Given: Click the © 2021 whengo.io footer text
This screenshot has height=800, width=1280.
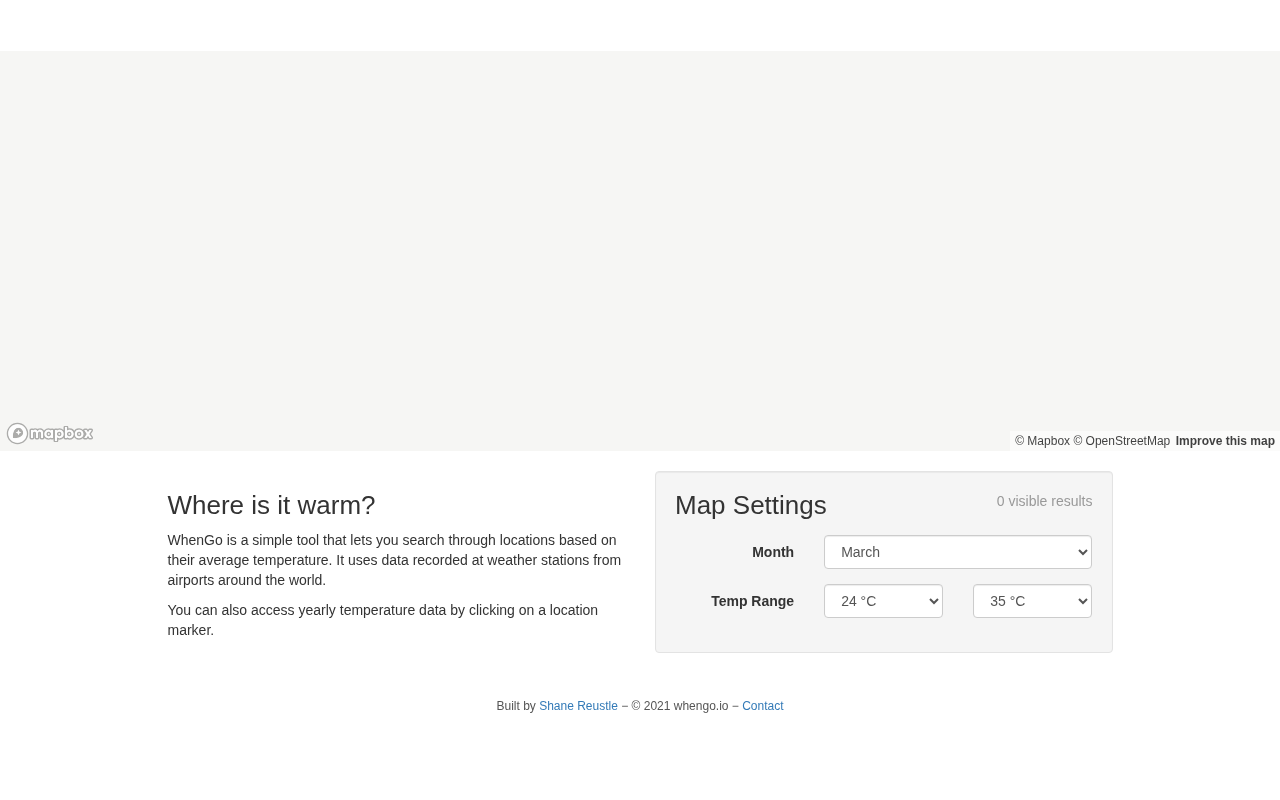Looking at the screenshot, I should pyautogui.click(x=680, y=706).
